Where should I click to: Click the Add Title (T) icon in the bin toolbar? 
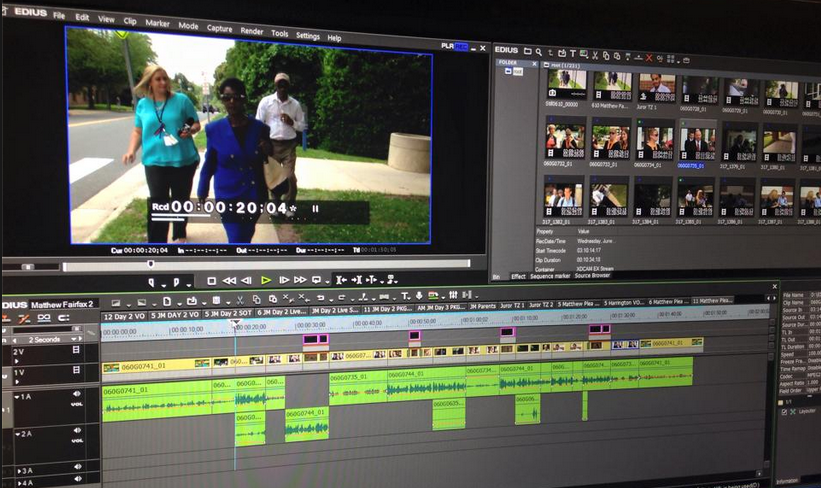pyautogui.click(x=572, y=52)
